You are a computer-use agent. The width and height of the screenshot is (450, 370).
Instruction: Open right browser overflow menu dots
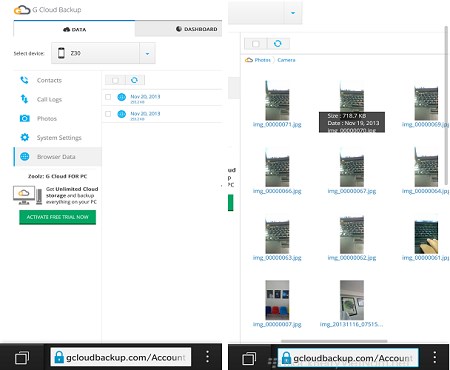coord(435,357)
